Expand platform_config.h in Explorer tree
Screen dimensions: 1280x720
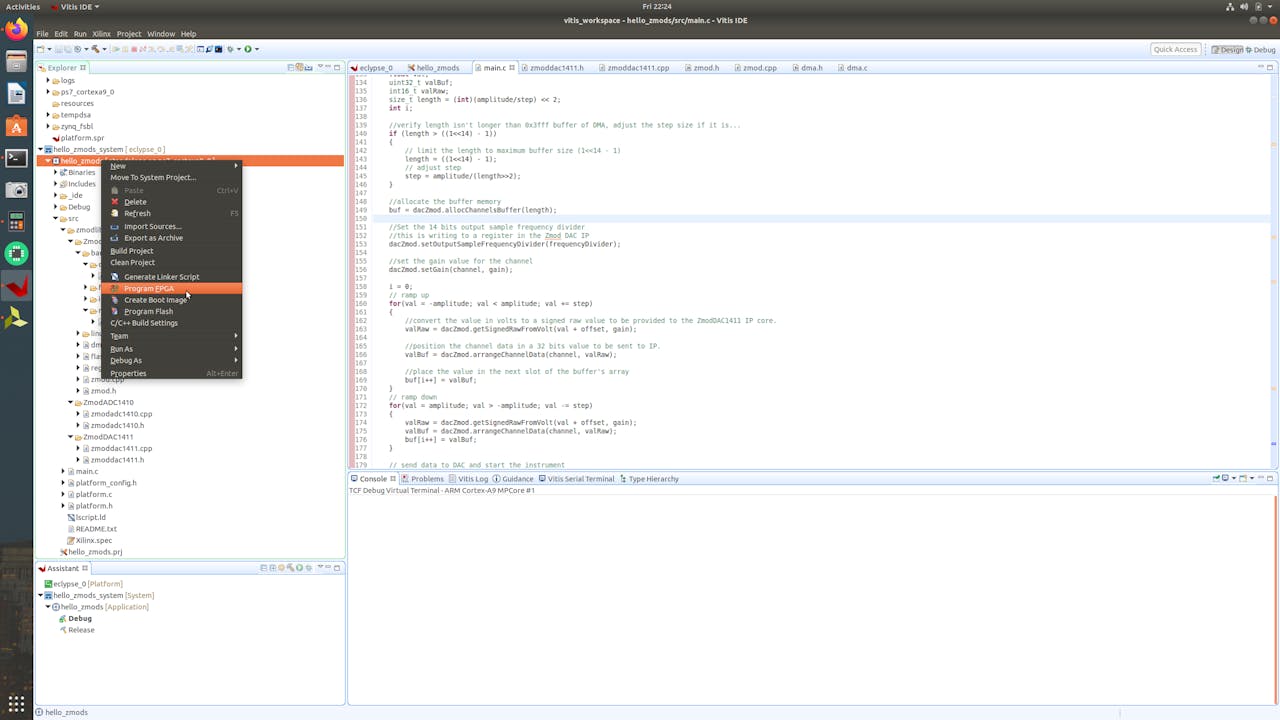[63, 483]
